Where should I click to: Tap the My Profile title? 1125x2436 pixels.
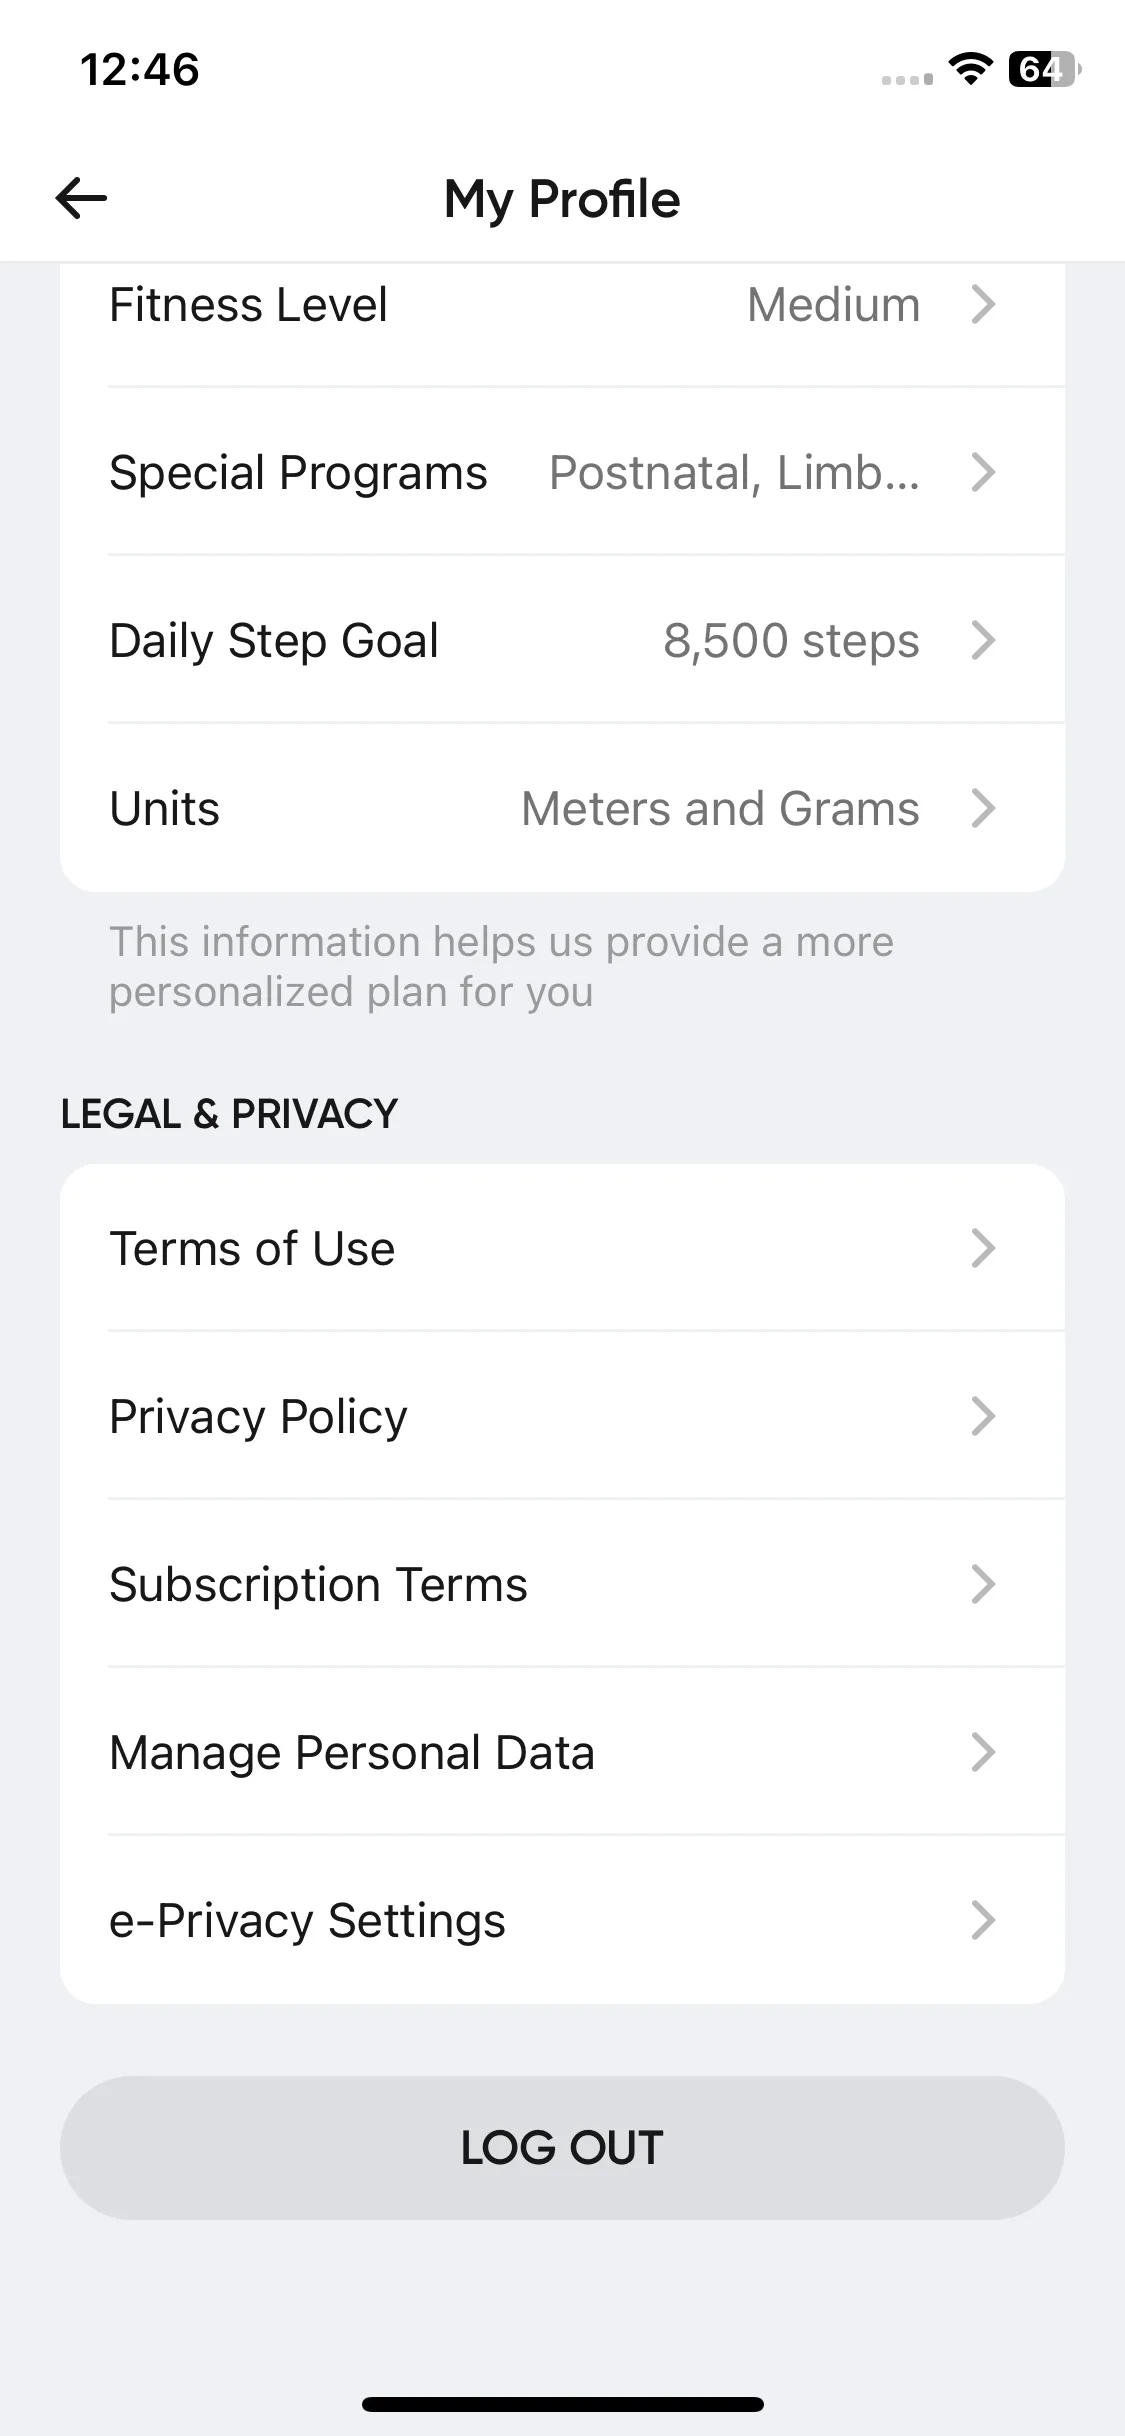(562, 198)
